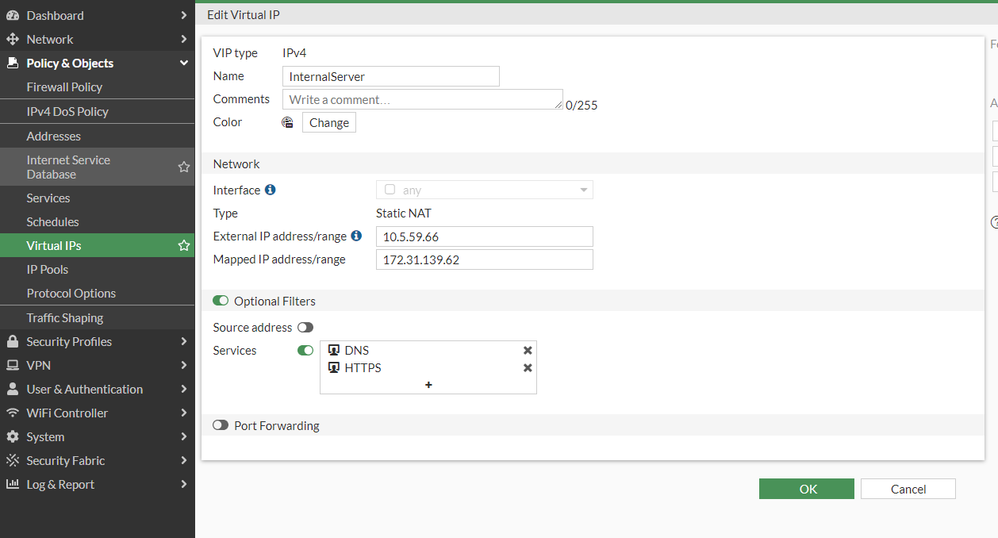This screenshot has height=538, width=998.
Task: Remove the DNS service entry
Action: click(527, 350)
